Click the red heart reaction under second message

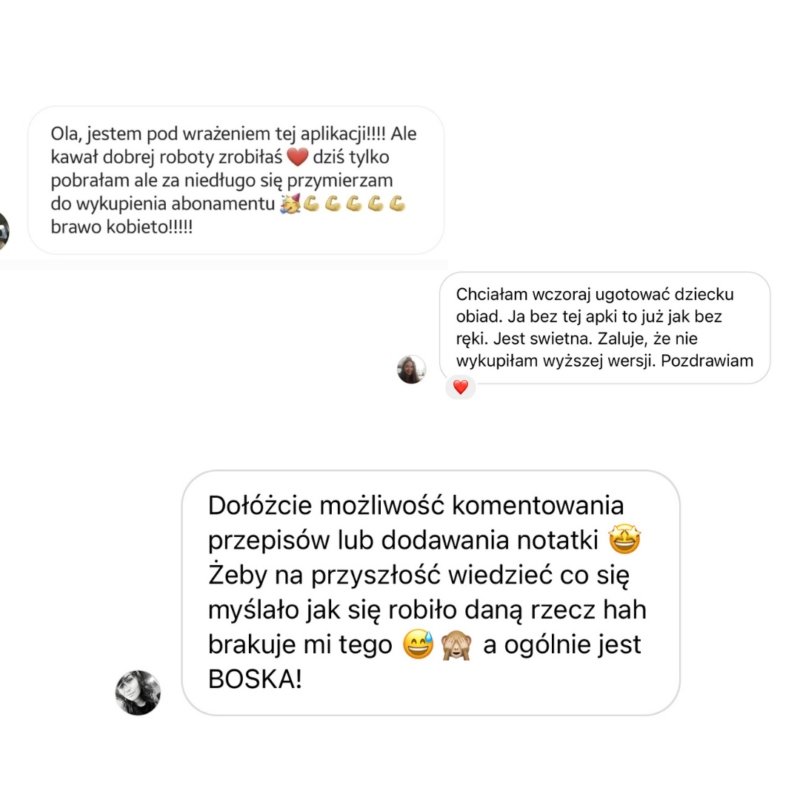[460, 387]
